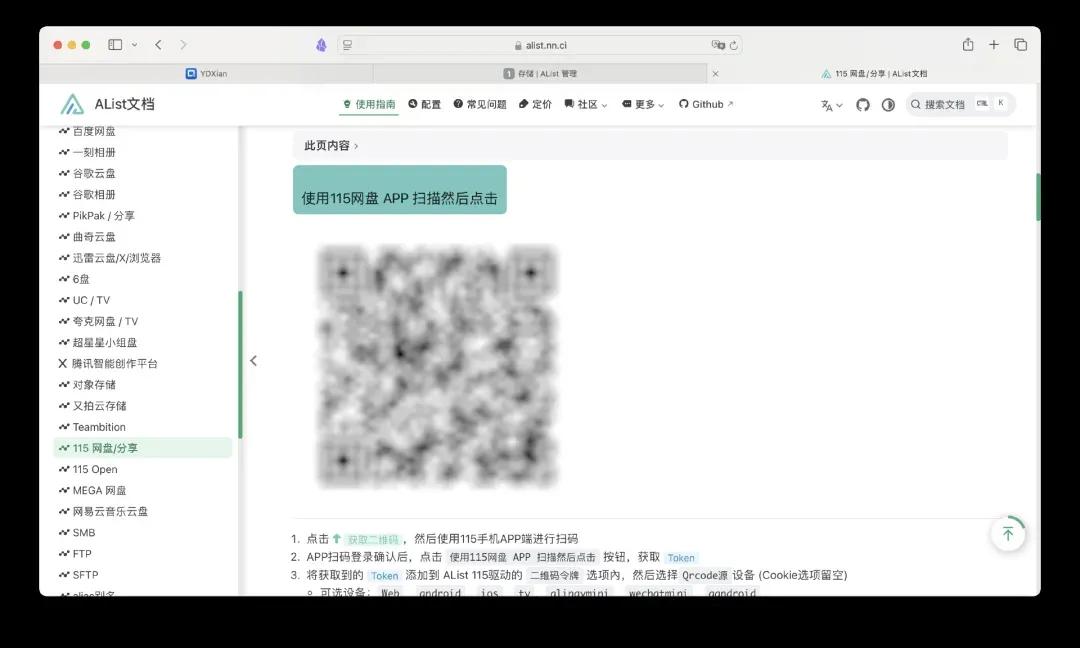Image resolution: width=1080 pixels, height=648 pixels.
Task: Expand the 更多 dropdown menu
Action: (x=643, y=104)
